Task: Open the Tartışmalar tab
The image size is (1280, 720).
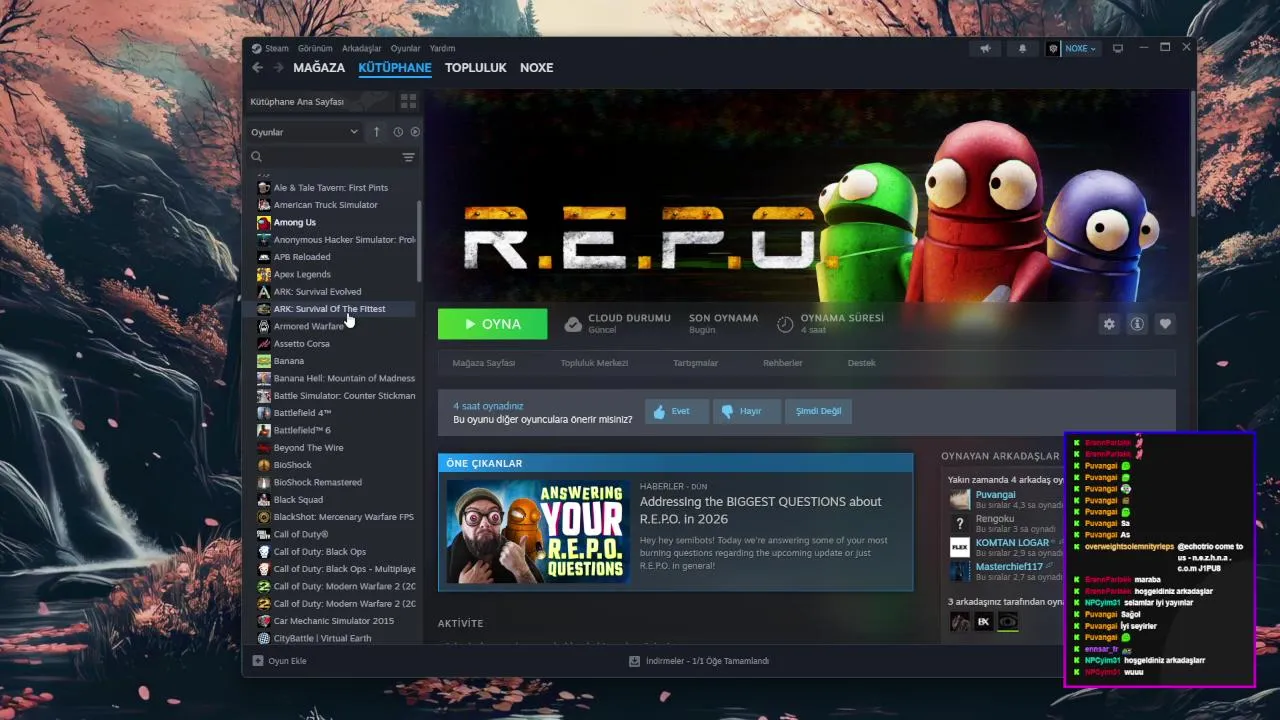Action: coord(695,363)
